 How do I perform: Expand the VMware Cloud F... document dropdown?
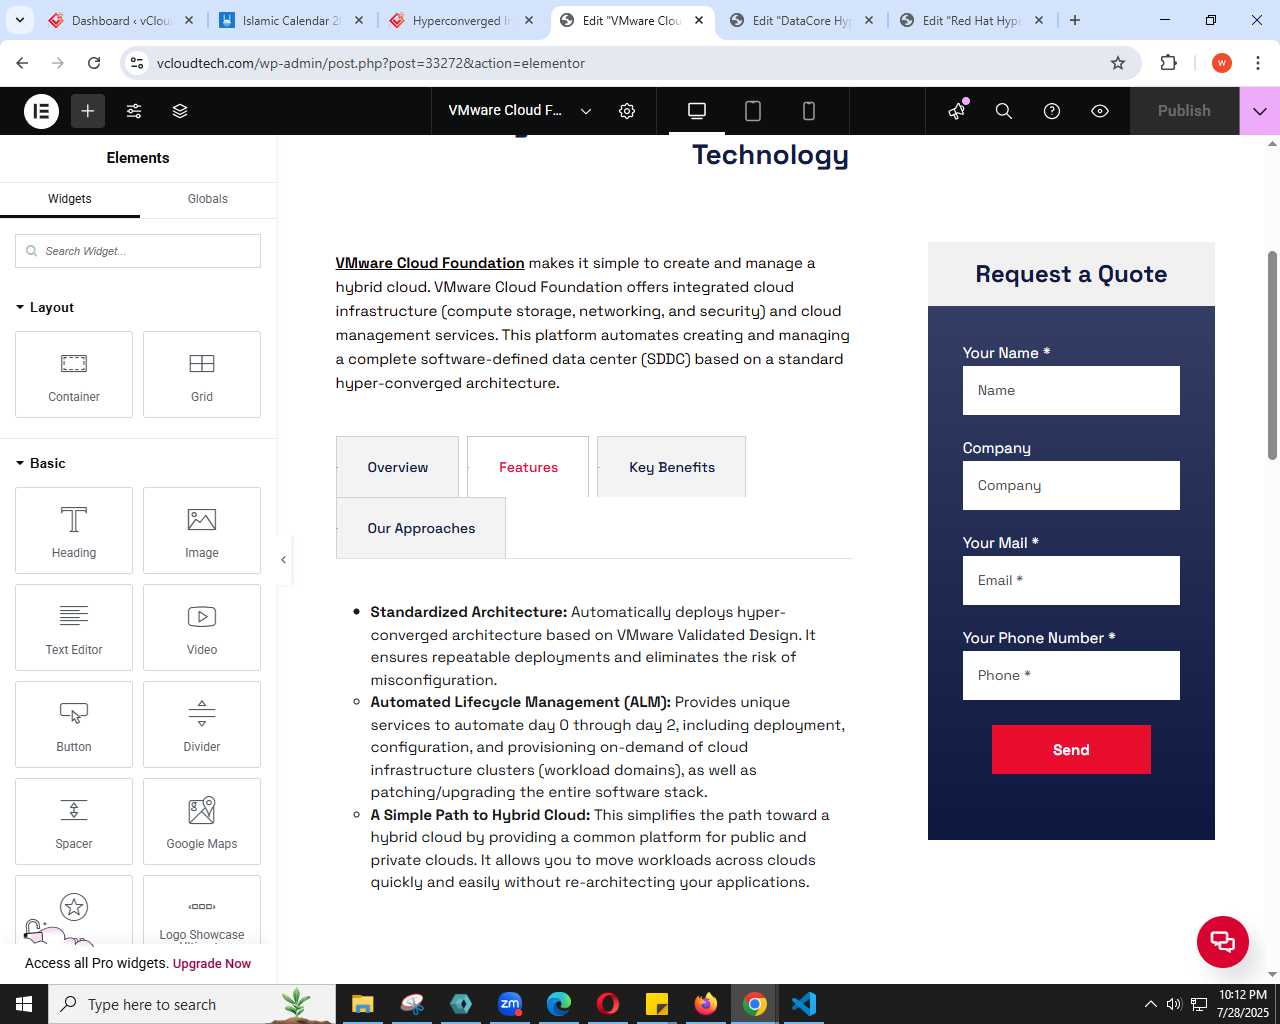coord(586,111)
